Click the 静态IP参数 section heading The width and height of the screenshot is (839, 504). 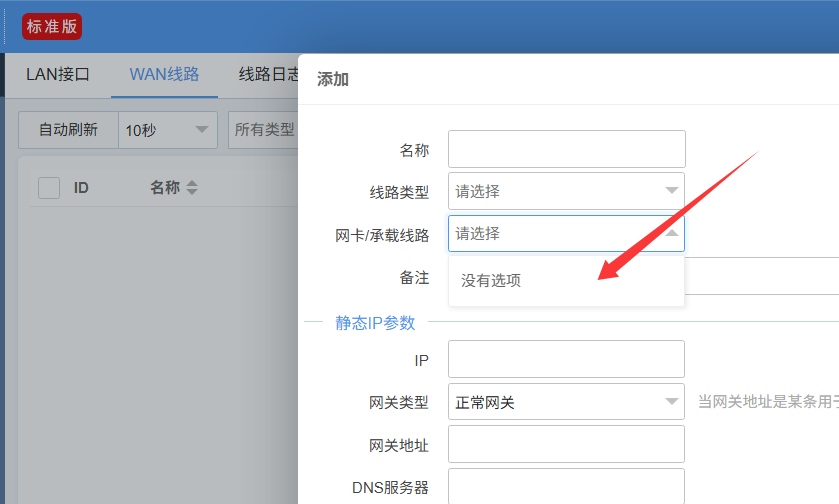click(375, 322)
